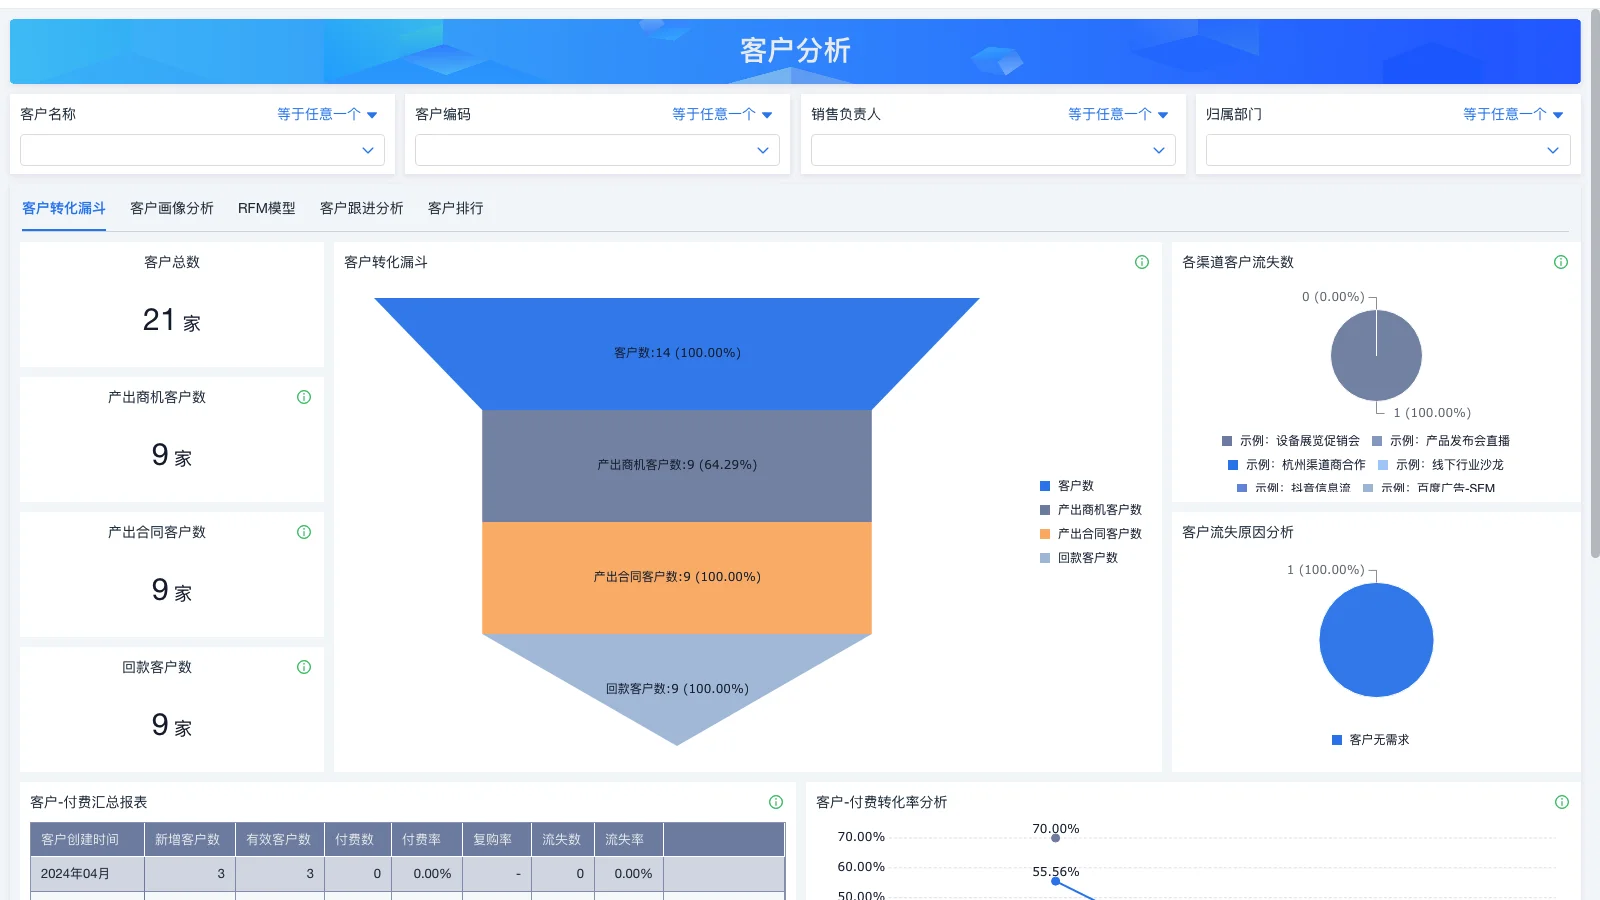This screenshot has width=1600, height=900.
Task: Switch to the RFM模型 tab
Action: (x=266, y=208)
